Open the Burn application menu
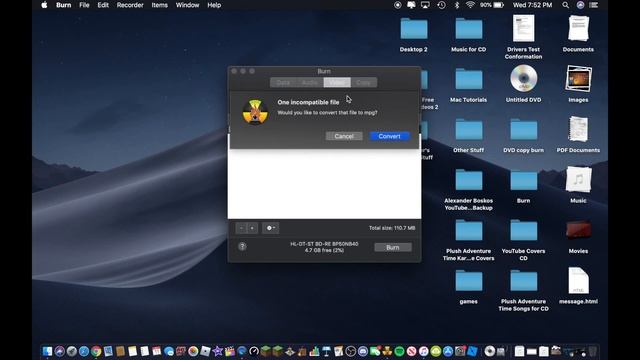This screenshot has height=360, width=640. point(64,5)
